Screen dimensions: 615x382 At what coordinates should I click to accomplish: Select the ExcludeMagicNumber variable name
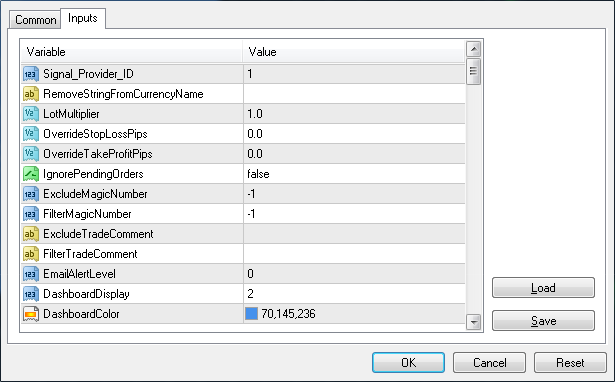tap(95, 194)
